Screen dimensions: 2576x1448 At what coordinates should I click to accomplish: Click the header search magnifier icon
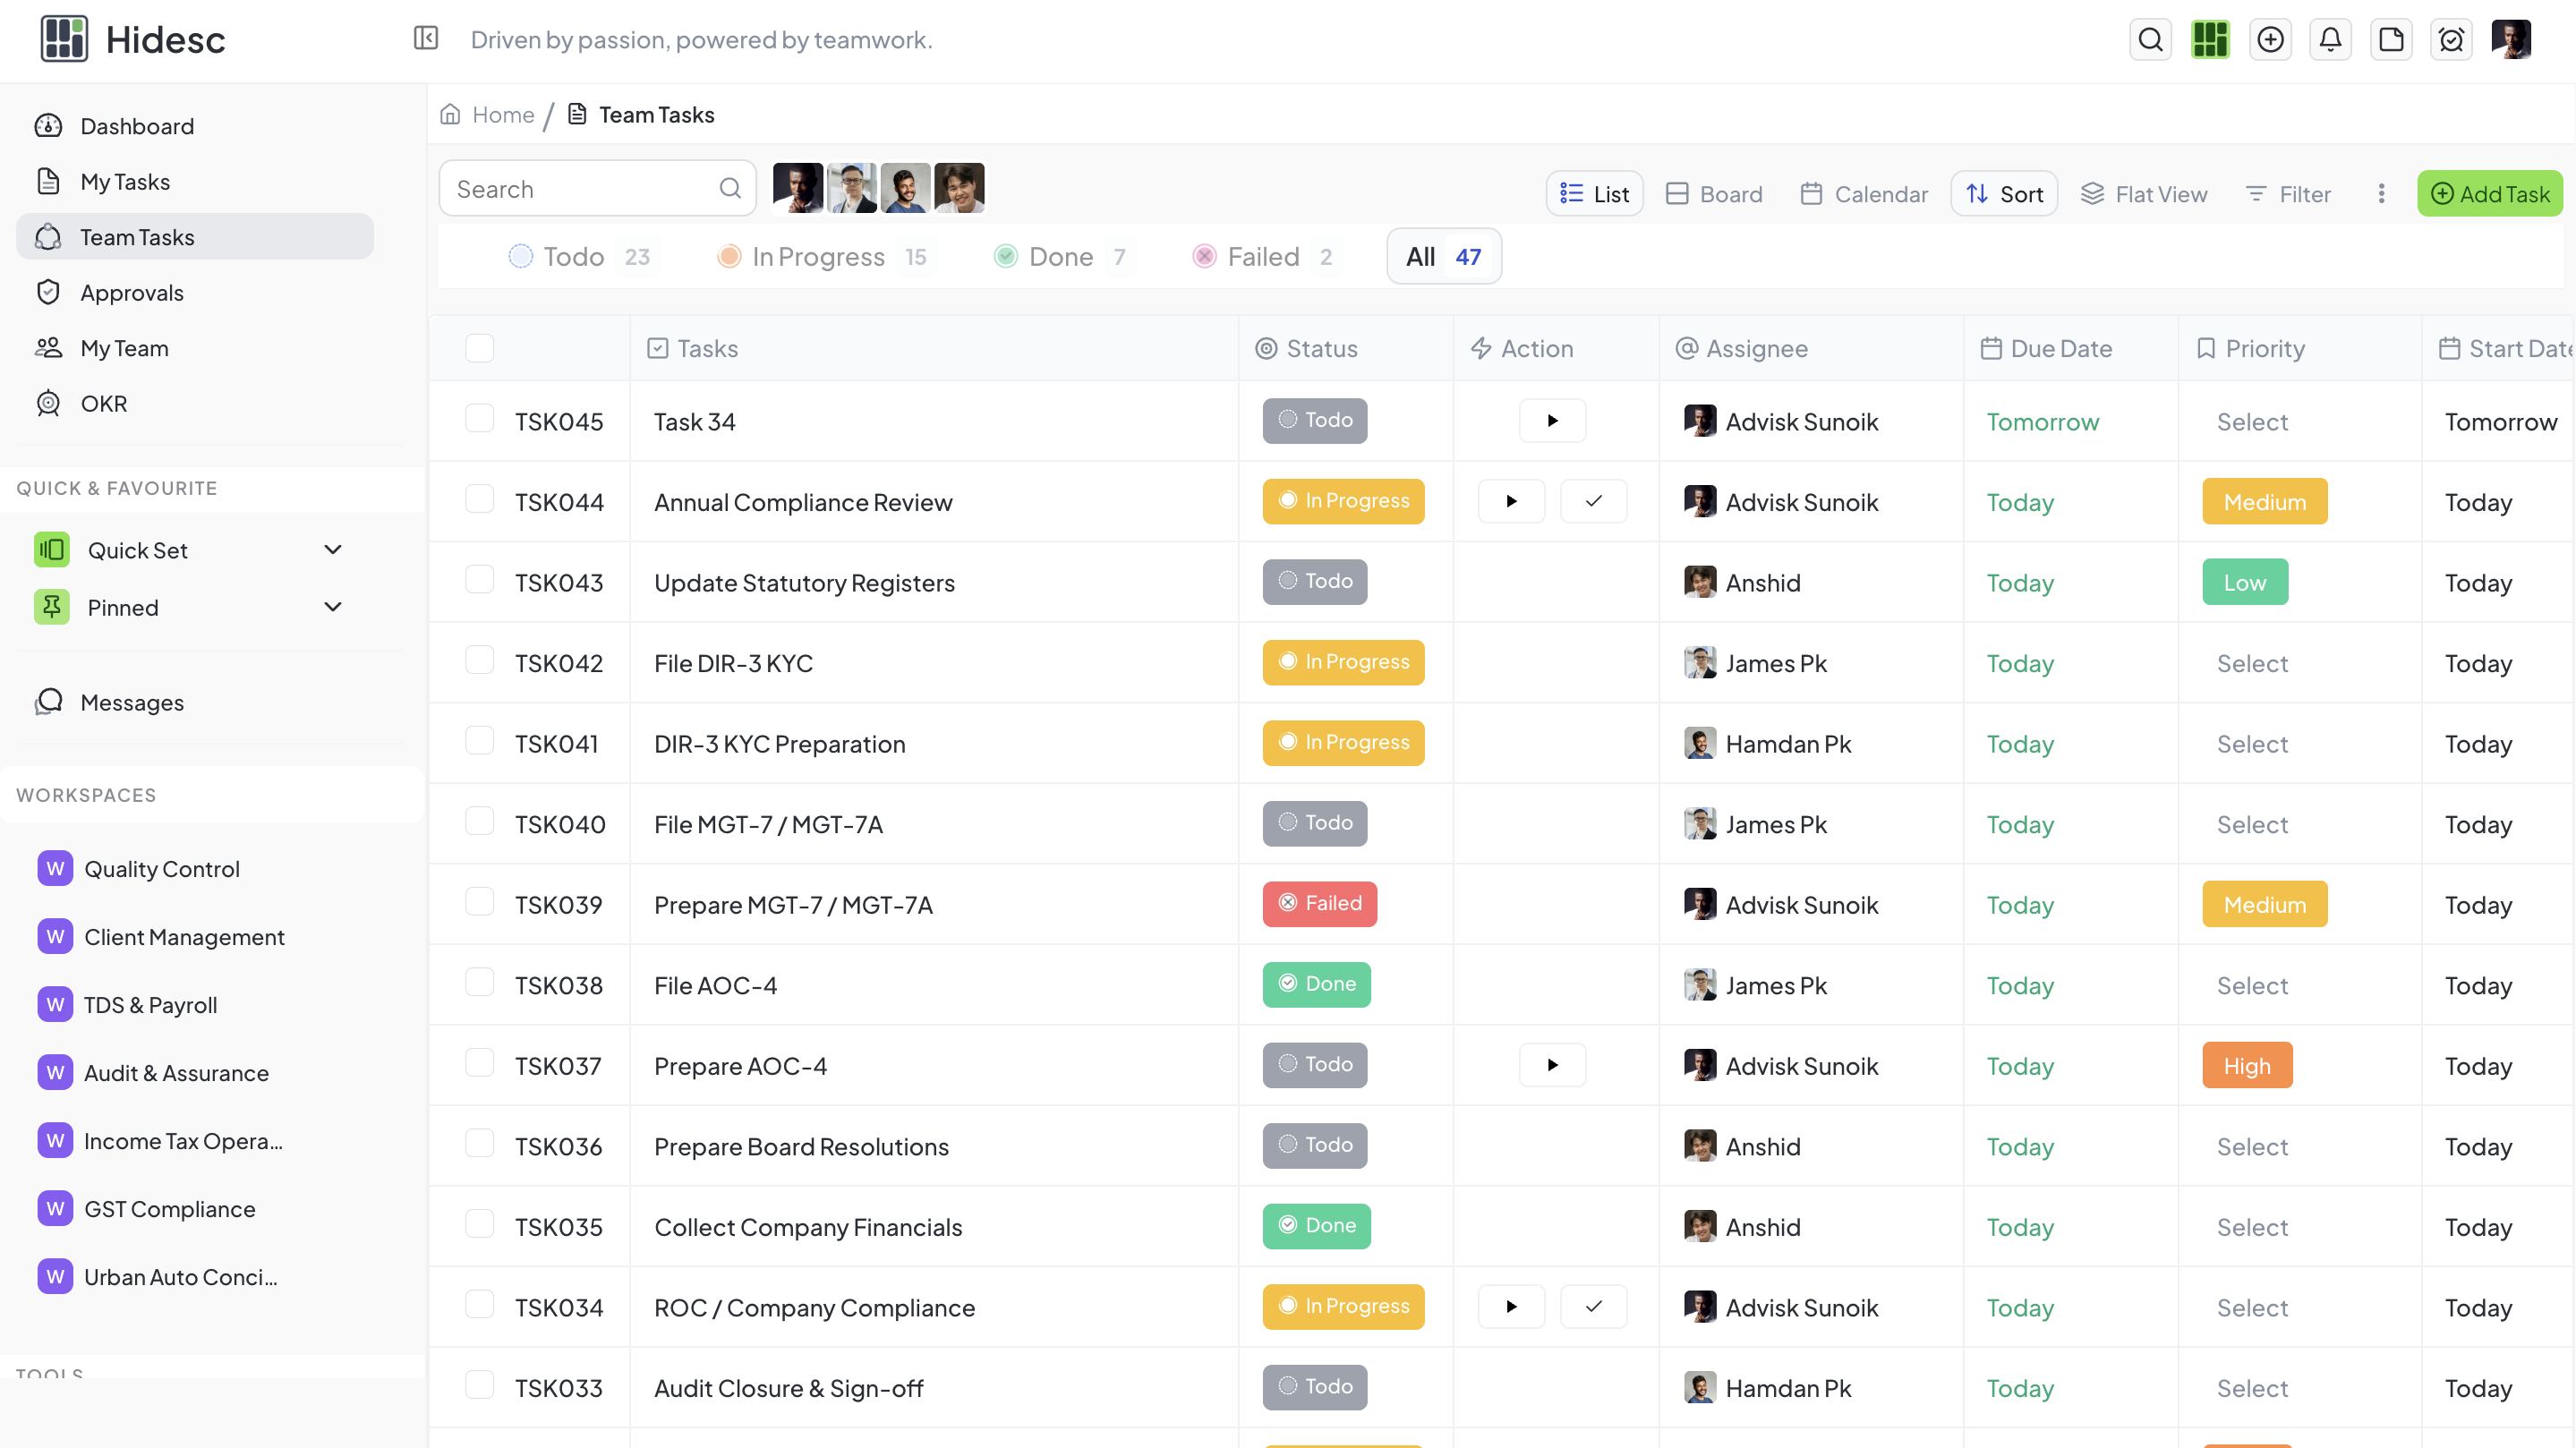(2150, 39)
